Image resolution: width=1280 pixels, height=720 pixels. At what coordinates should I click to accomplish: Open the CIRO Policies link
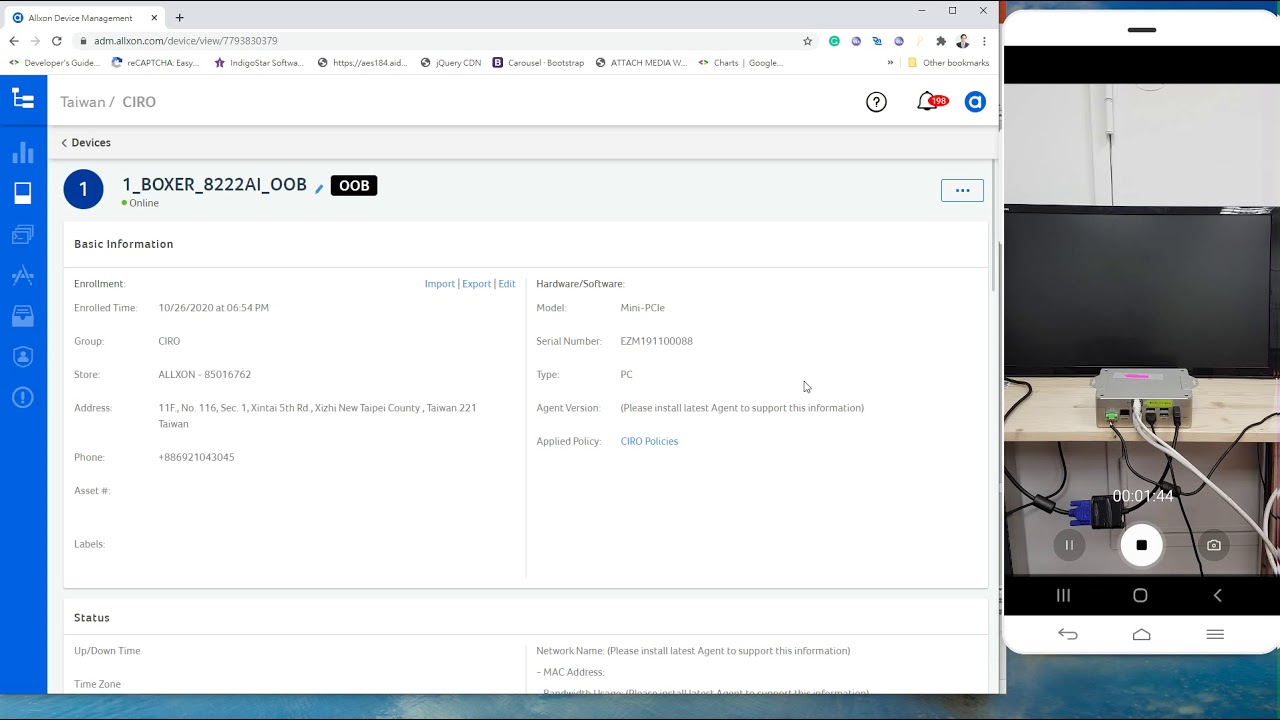[649, 441]
